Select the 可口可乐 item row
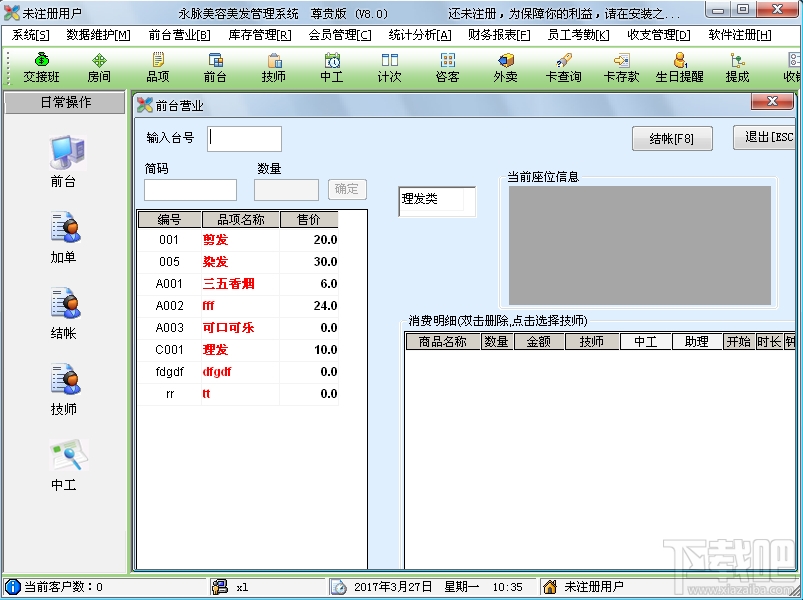 tap(238, 328)
